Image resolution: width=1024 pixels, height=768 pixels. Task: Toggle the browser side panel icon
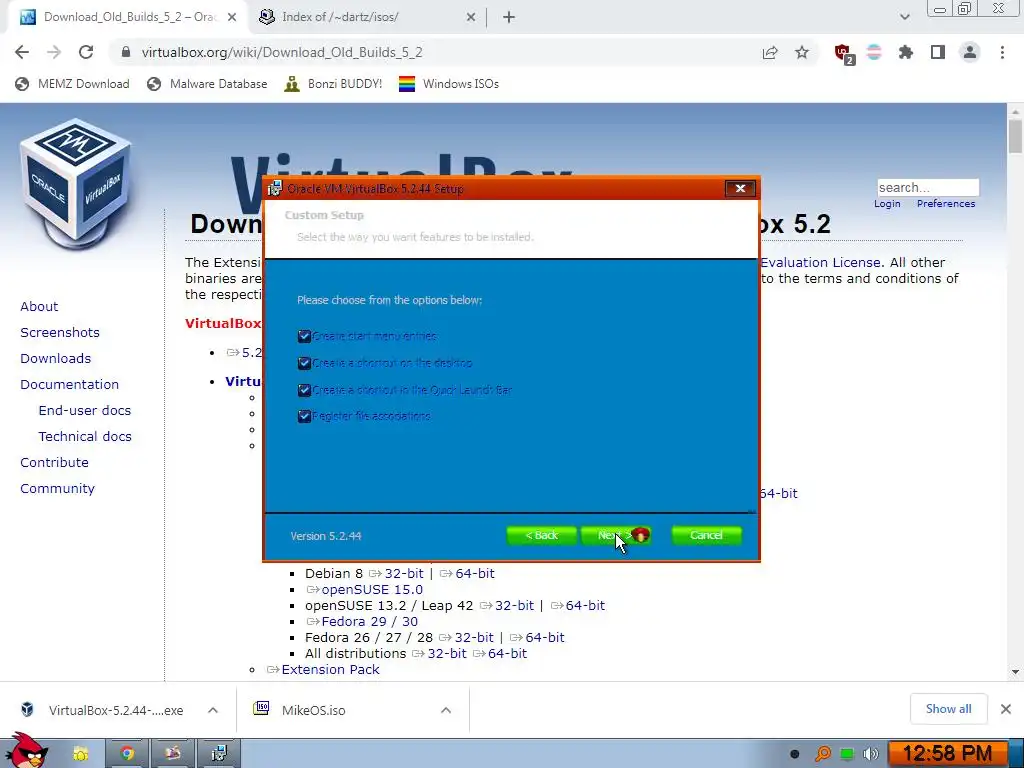938,52
